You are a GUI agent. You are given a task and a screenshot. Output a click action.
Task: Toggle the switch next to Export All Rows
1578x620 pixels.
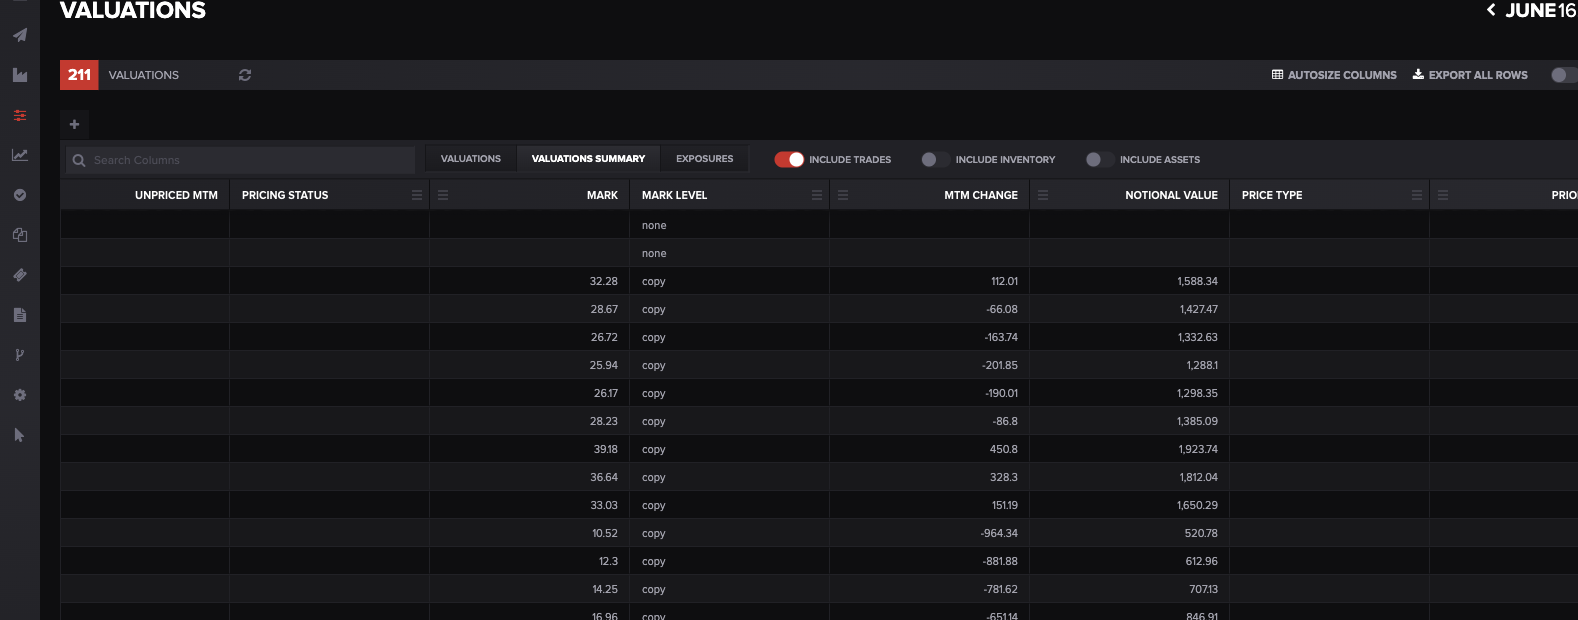pos(1564,75)
